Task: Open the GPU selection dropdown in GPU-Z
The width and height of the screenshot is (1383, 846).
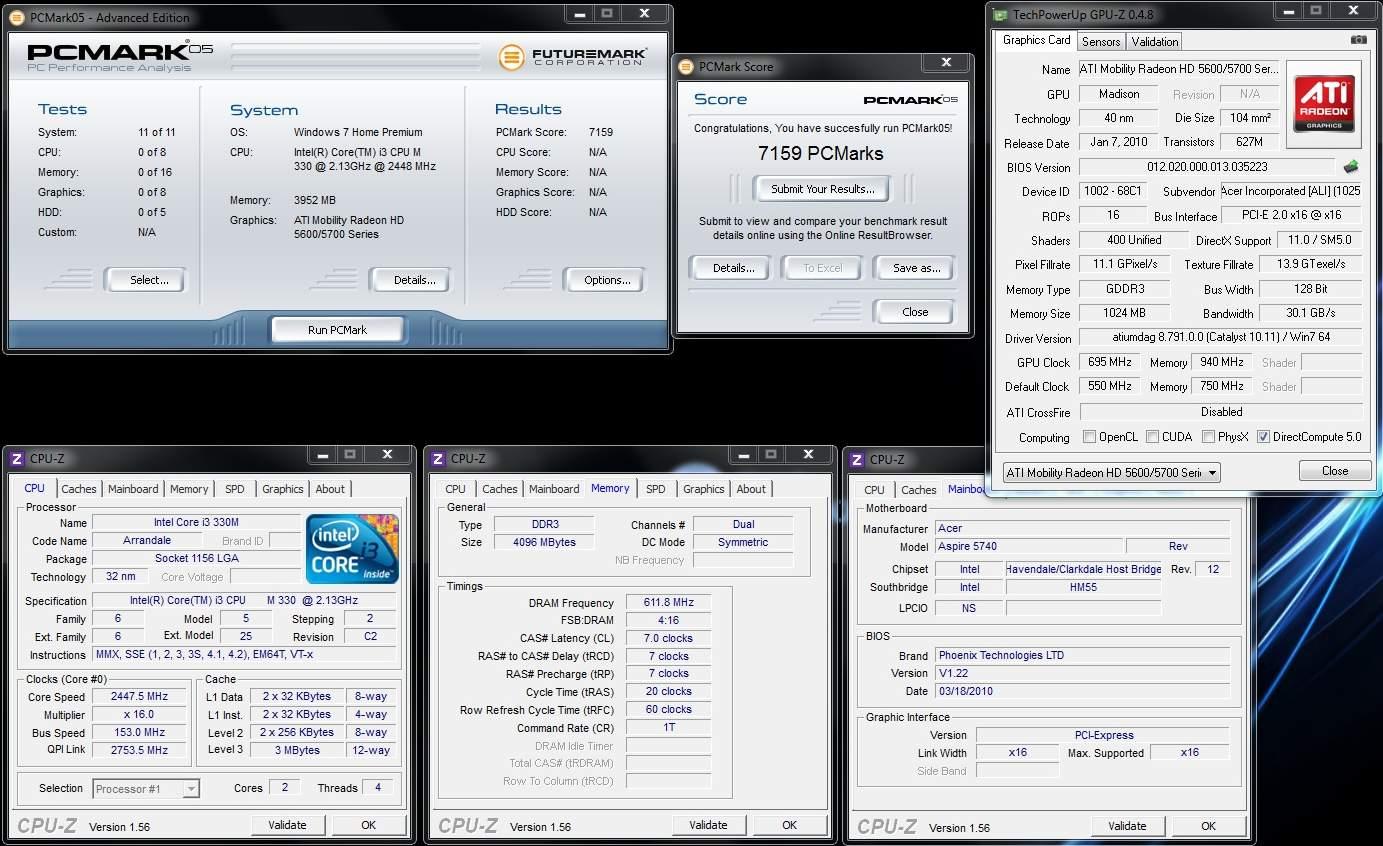Action: 1112,472
